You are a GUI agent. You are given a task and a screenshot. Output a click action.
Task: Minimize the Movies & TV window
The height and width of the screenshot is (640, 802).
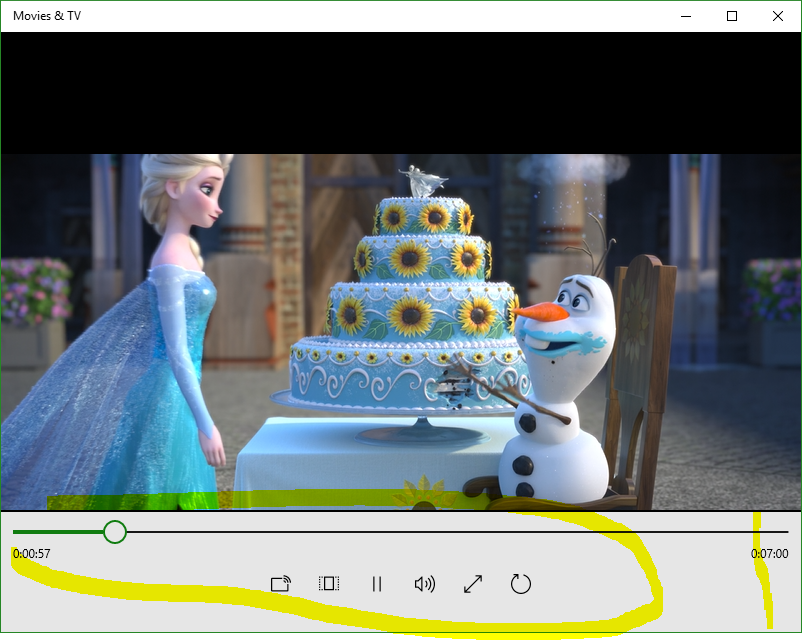(x=686, y=16)
